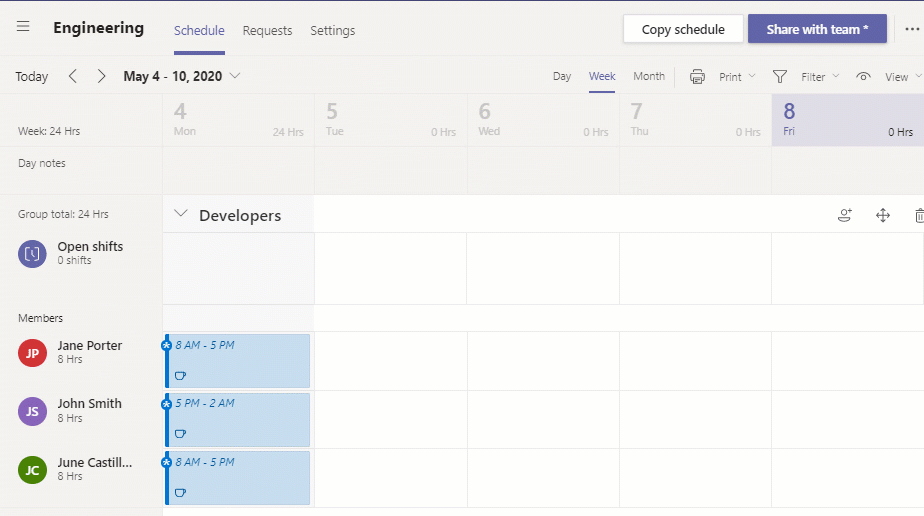This screenshot has height=516, width=924.
Task: Delete the Developers group via trash icon
Action: [919, 216]
